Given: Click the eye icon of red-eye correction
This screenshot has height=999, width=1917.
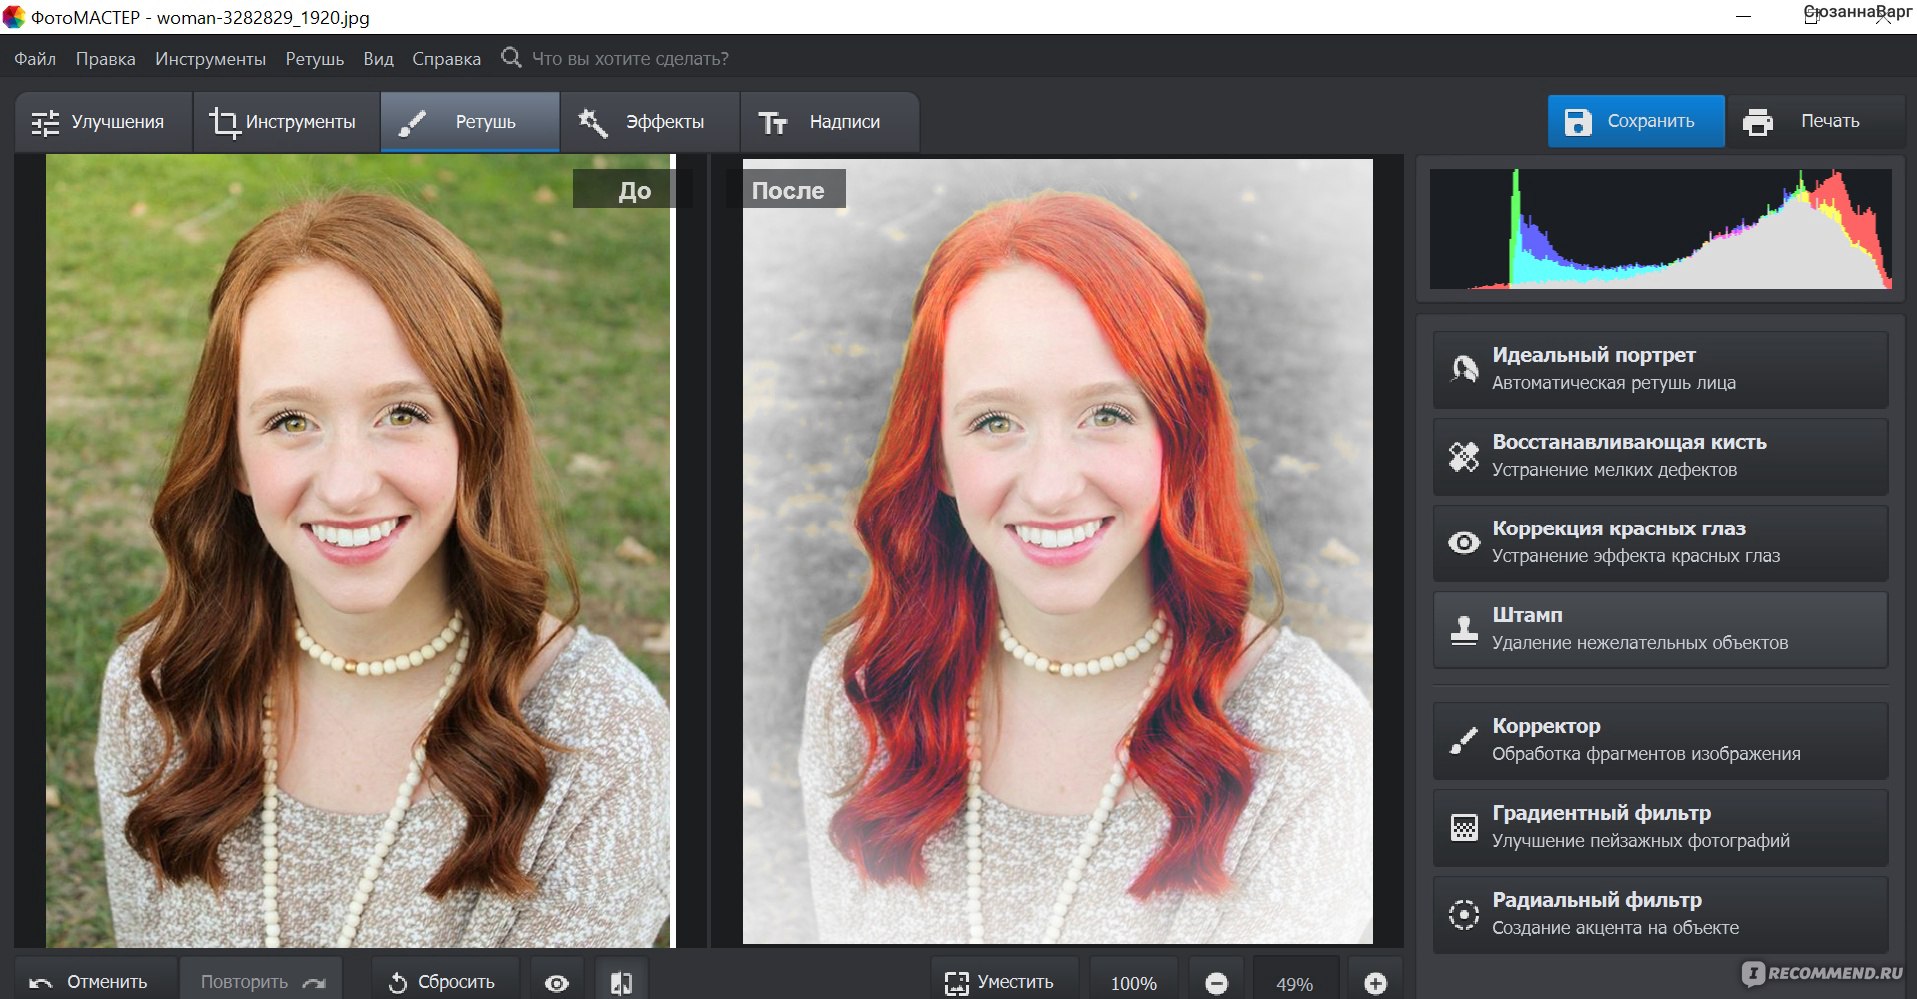Looking at the screenshot, I should pos(1464,542).
